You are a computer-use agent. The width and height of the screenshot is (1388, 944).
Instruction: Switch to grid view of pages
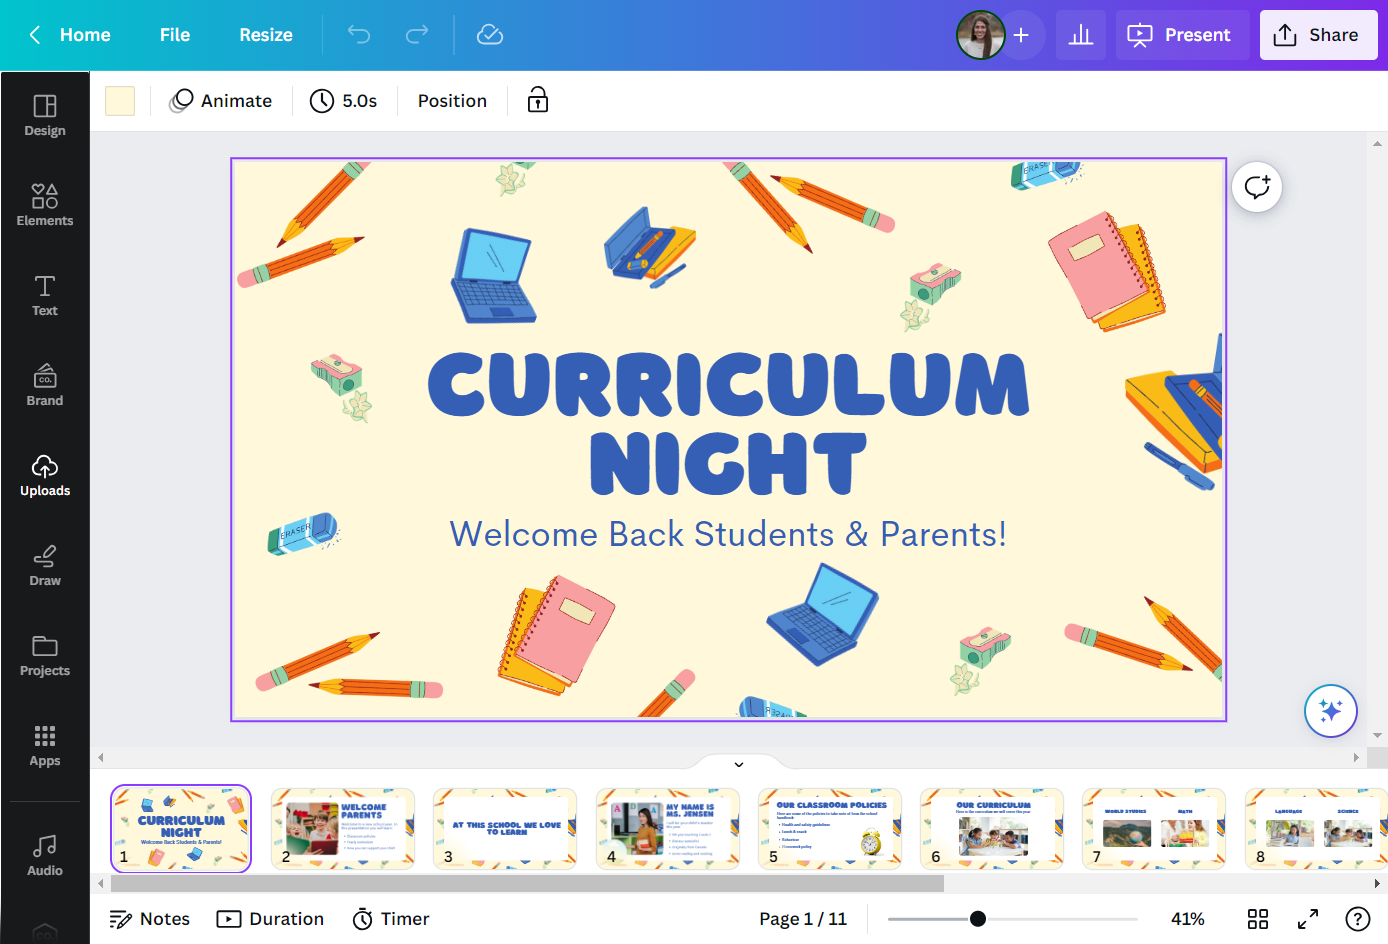1258,919
